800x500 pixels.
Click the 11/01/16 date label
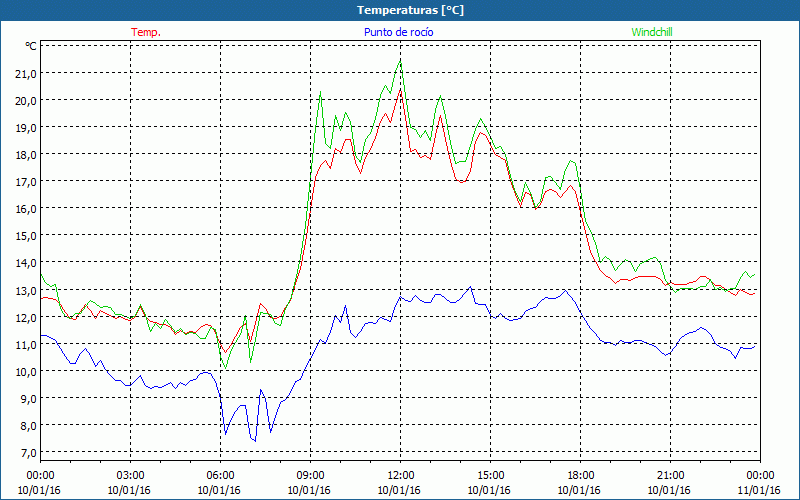[x=759, y=490]
